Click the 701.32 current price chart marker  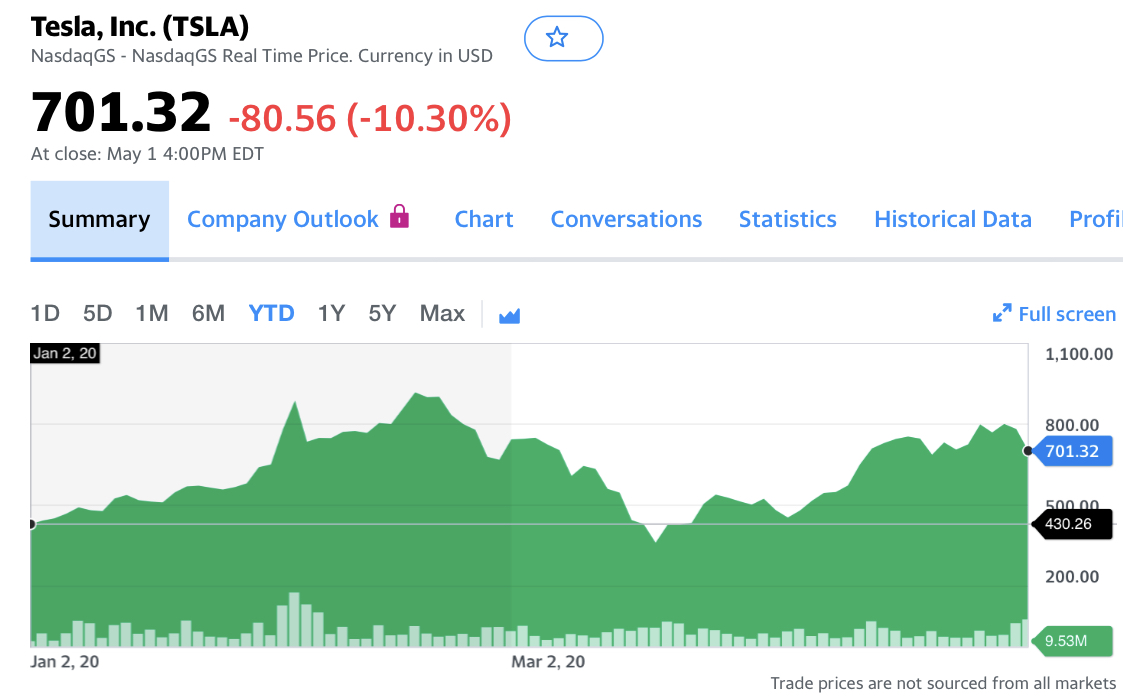tap(1071, 452)
